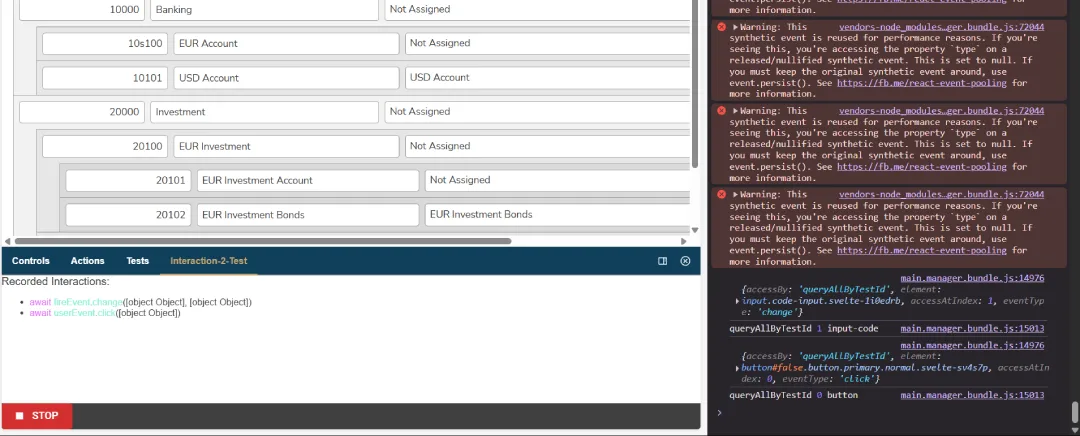Image resolution: width=1080 pixels, height=436 pixels.
Task: Click the code field showing 10s100
Action: click(105, 43)
